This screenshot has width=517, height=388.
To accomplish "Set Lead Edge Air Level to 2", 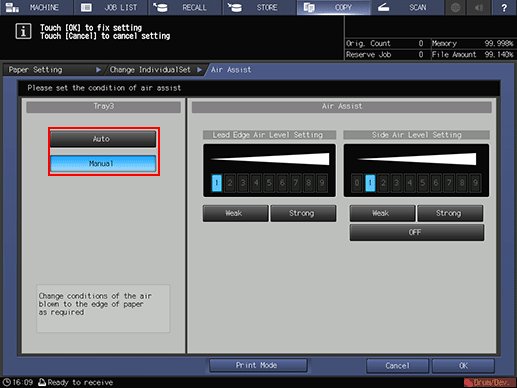I will [230, 183].
